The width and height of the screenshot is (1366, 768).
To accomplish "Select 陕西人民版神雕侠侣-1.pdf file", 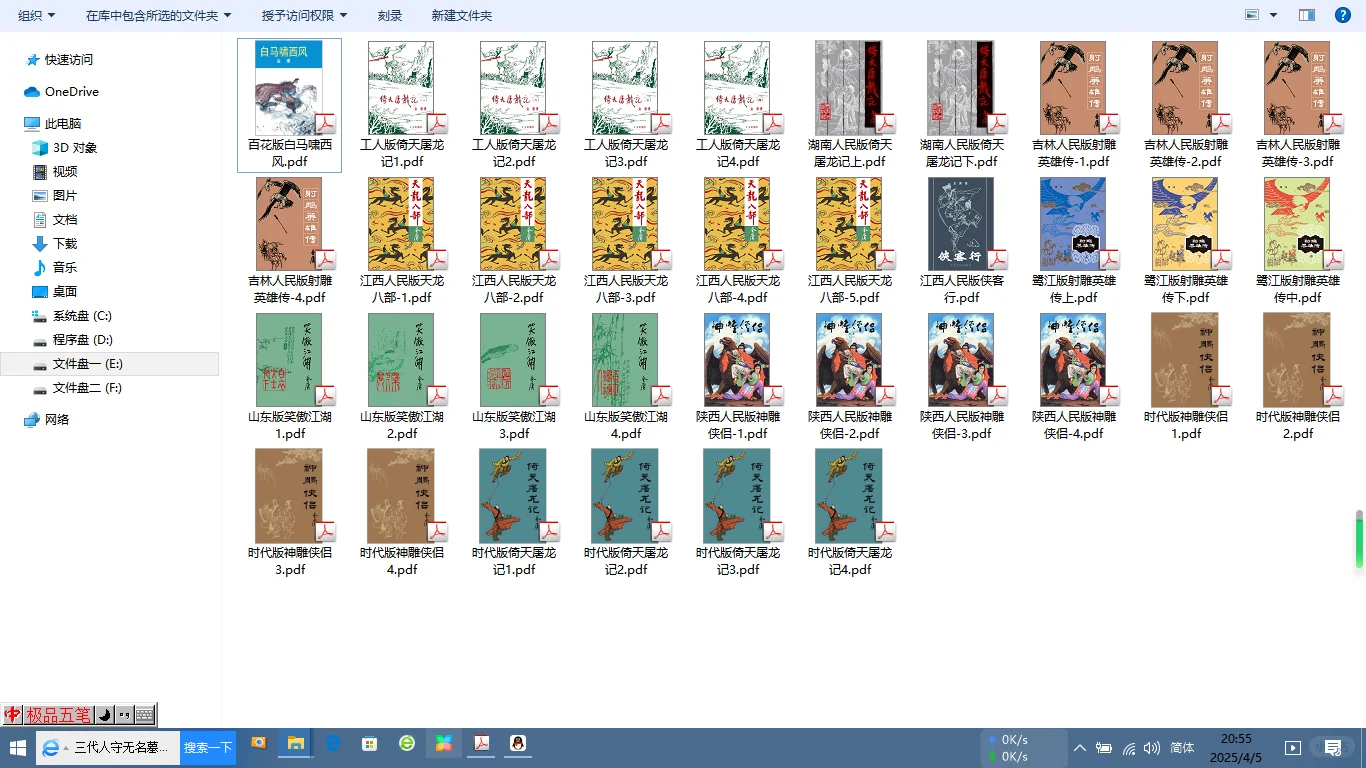I will pos(737,377).
